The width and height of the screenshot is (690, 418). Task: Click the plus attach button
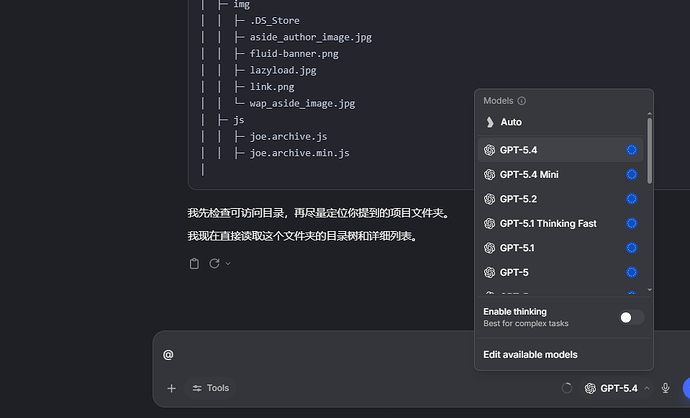click(x=172, y=388)
